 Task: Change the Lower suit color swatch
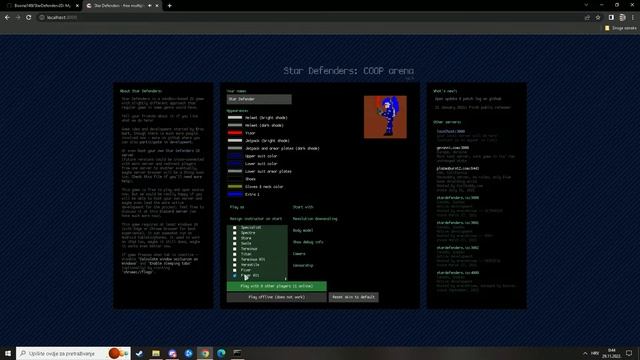tap(235, 164)
